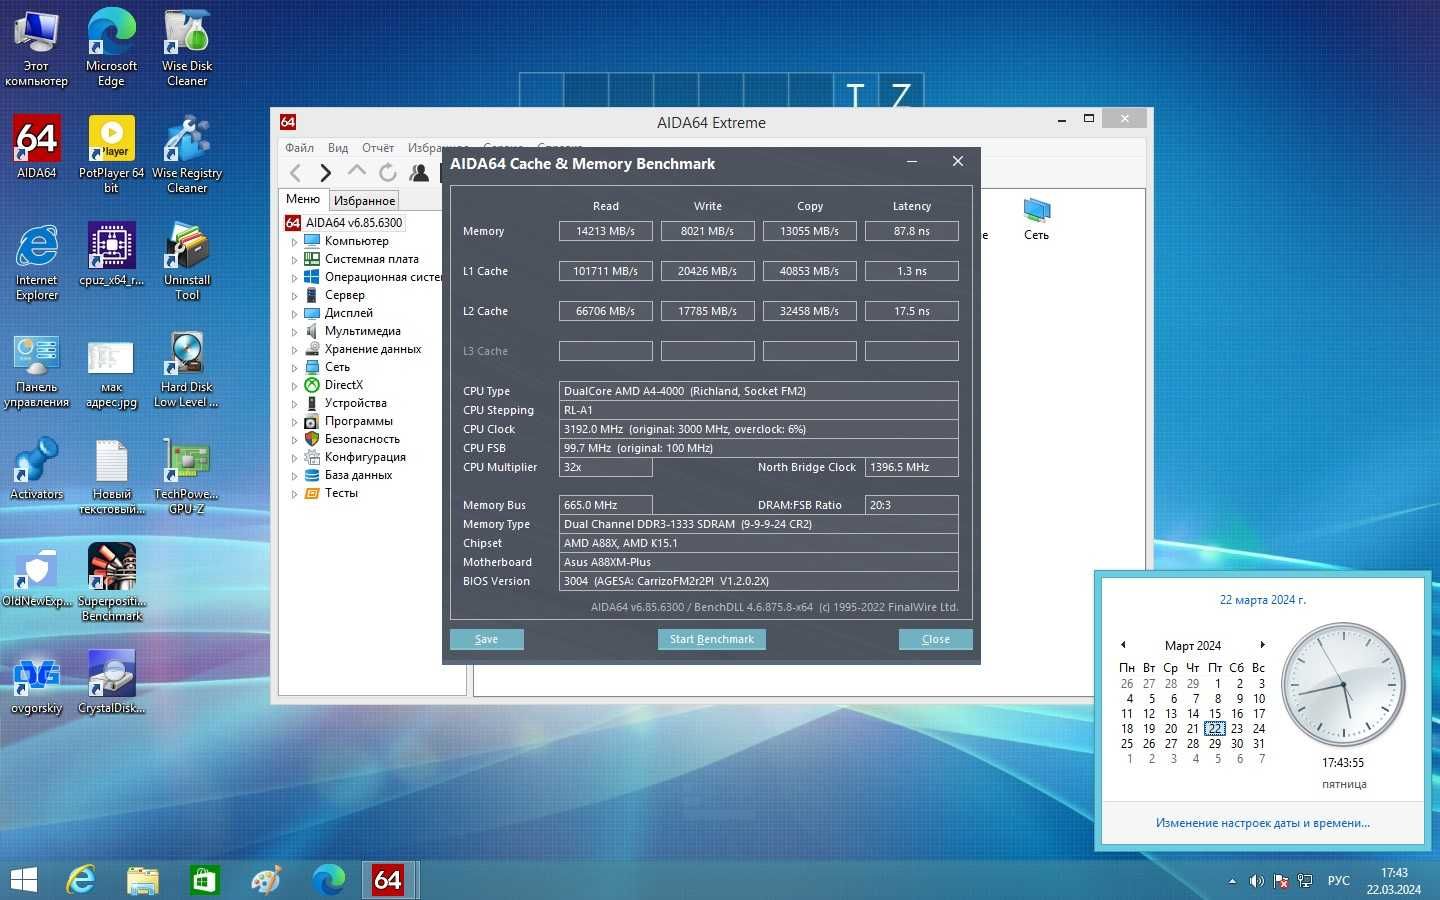Click the Memory Read 14213 MB/s field
The image size is (1440, 900).
(606, 231)
